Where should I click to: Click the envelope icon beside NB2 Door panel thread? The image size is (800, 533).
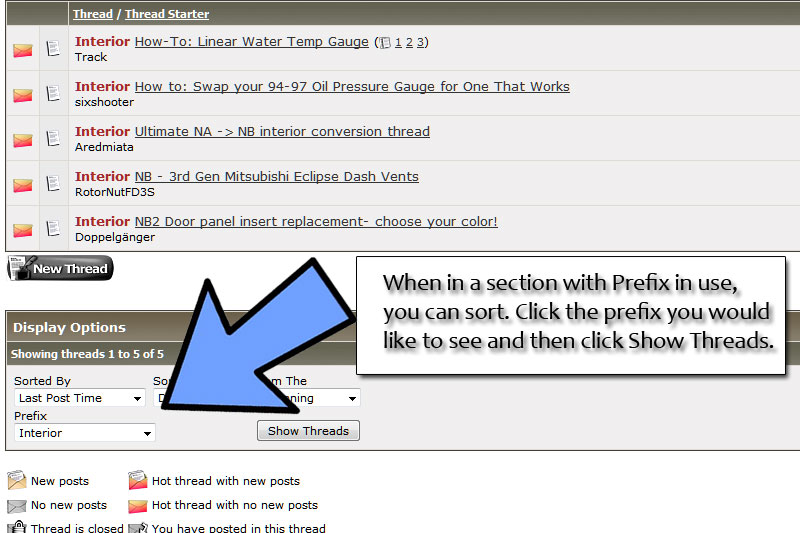(22, 230)
